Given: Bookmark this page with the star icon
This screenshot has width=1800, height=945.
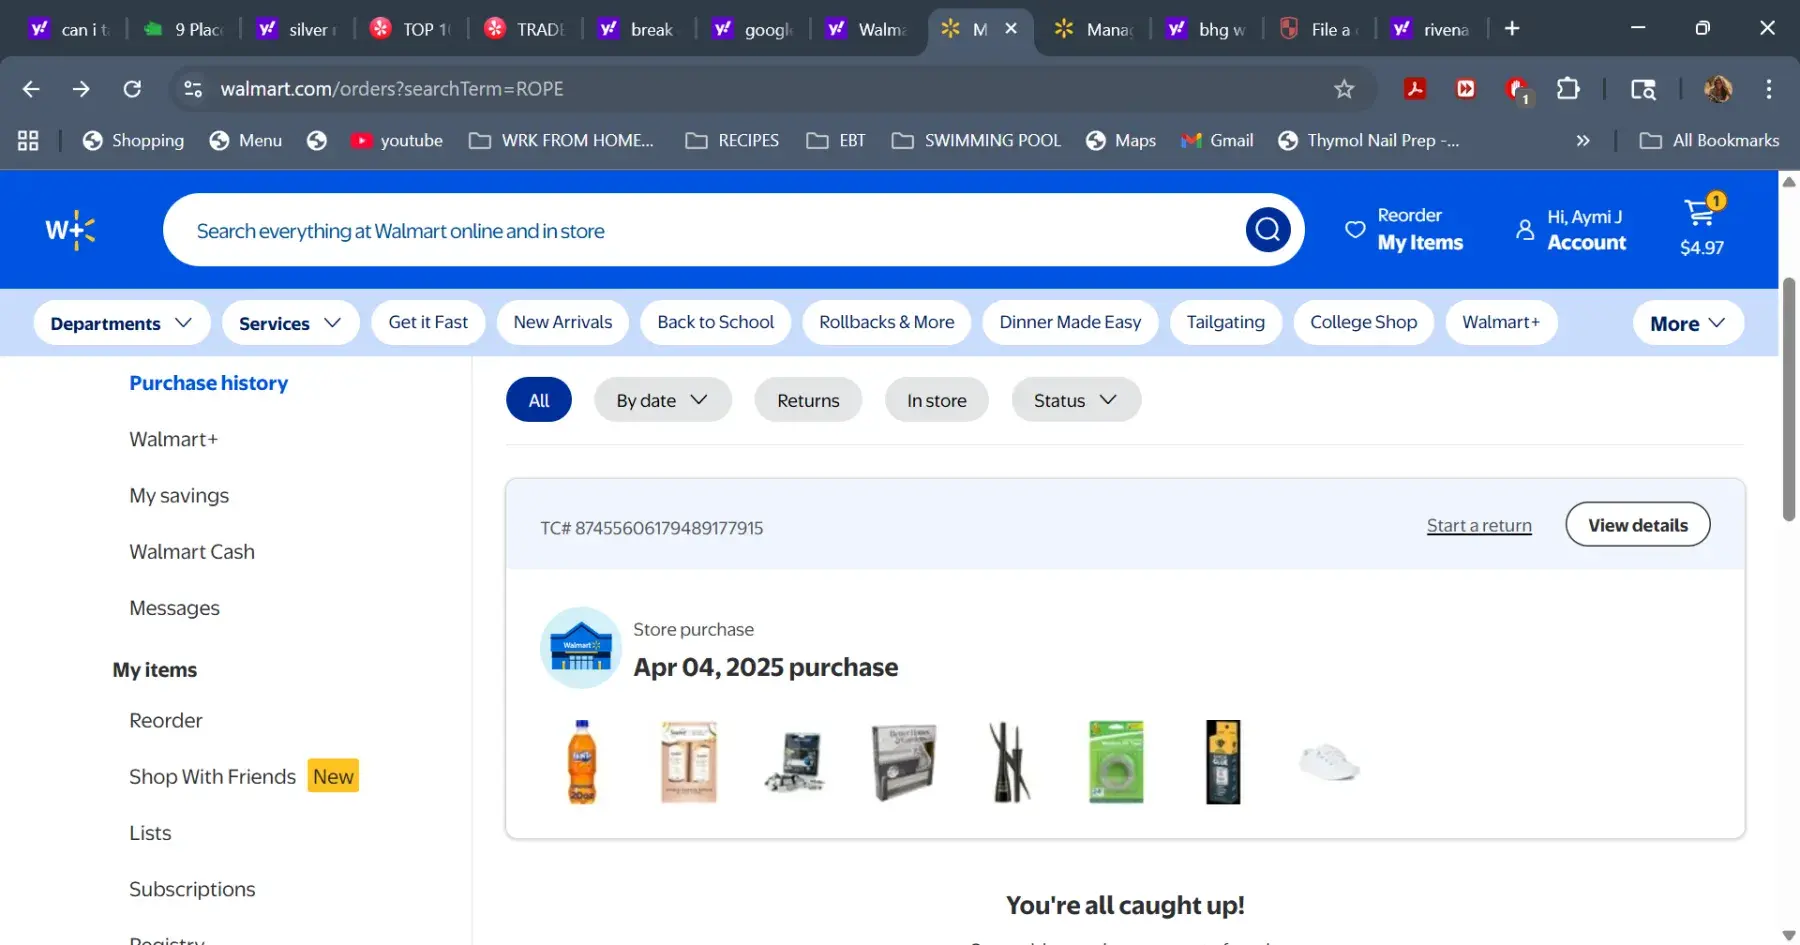Looking at the screenshot, I should point(1344,89).
